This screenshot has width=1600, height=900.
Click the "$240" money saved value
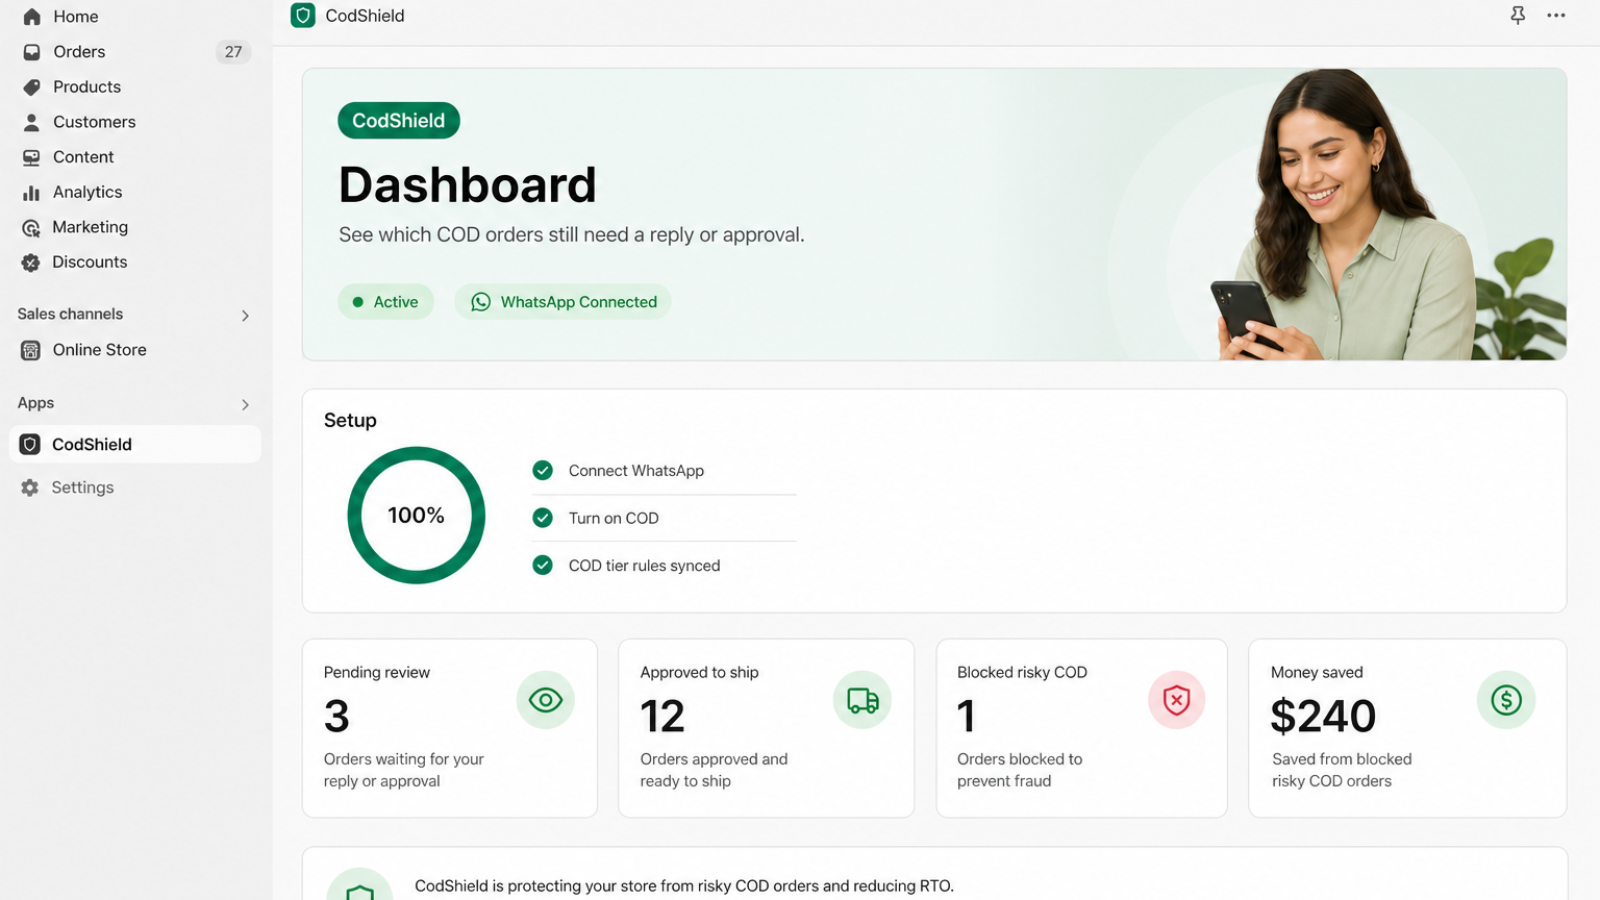(1323, 716)
